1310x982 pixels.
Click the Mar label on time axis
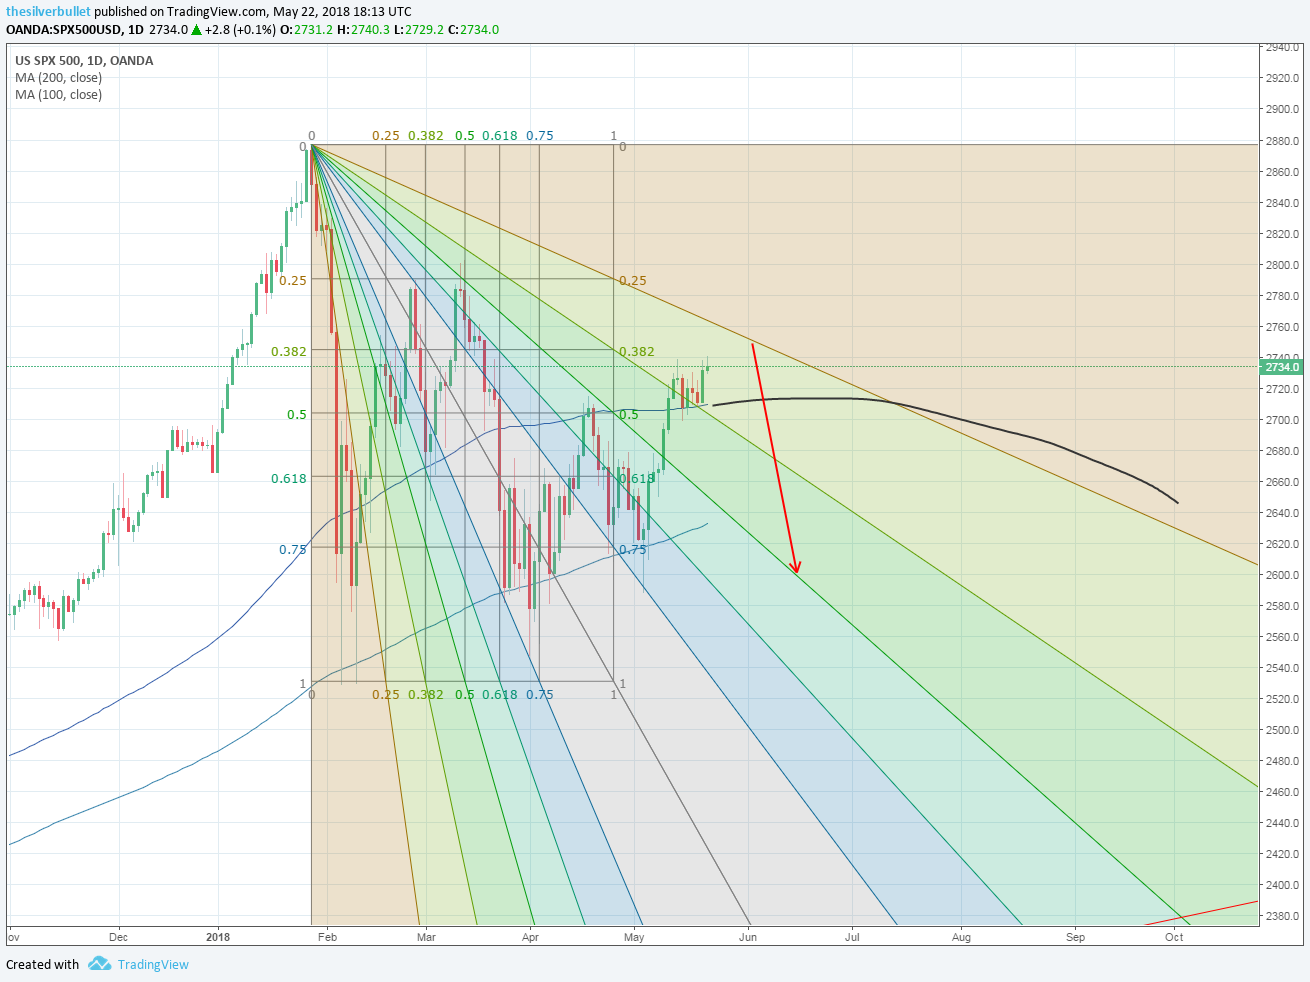pos(426,937)
